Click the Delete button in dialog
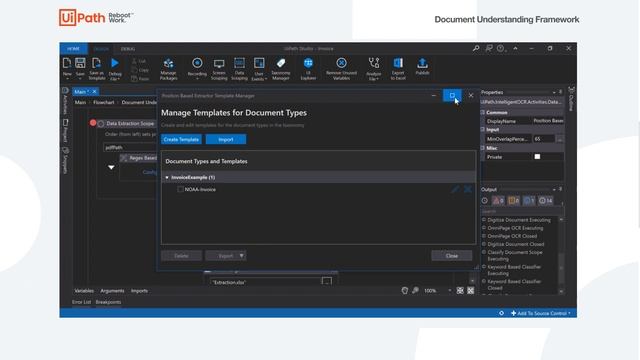The width and height of the screenshot is (640, 360). click(x=181, y=256)
